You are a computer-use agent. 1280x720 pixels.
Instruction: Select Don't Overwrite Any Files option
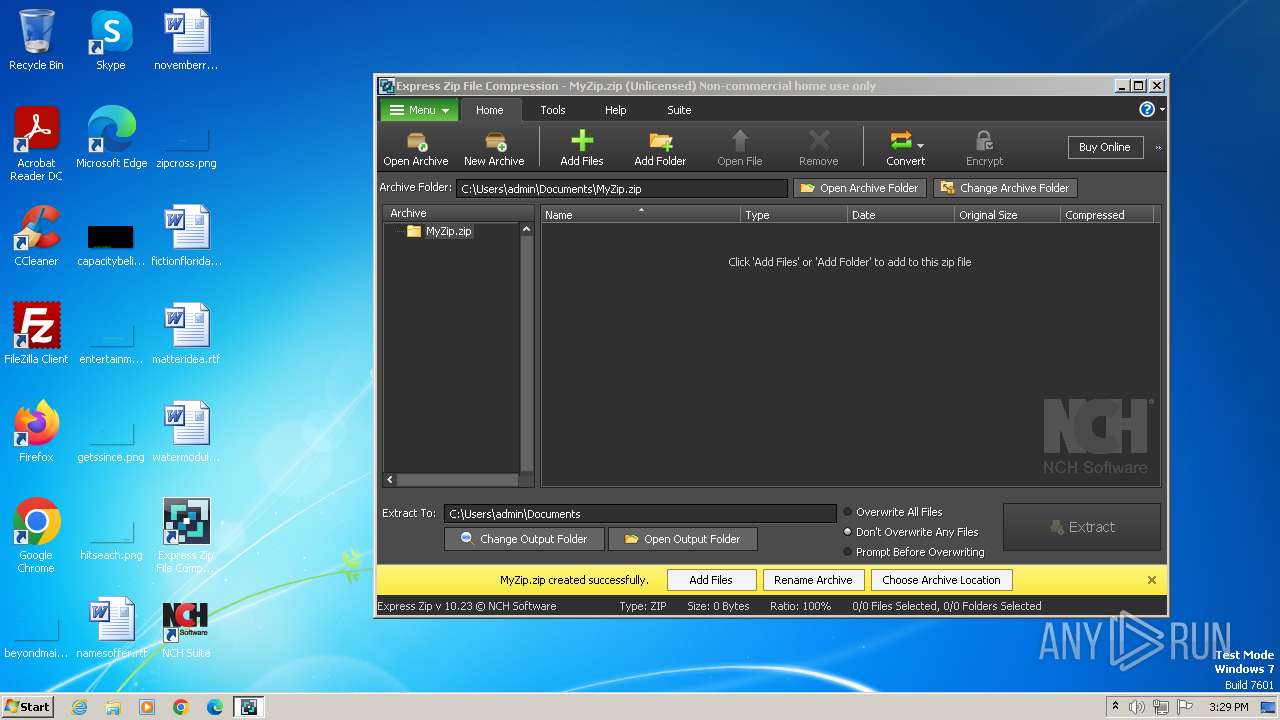tap(910, 532)
